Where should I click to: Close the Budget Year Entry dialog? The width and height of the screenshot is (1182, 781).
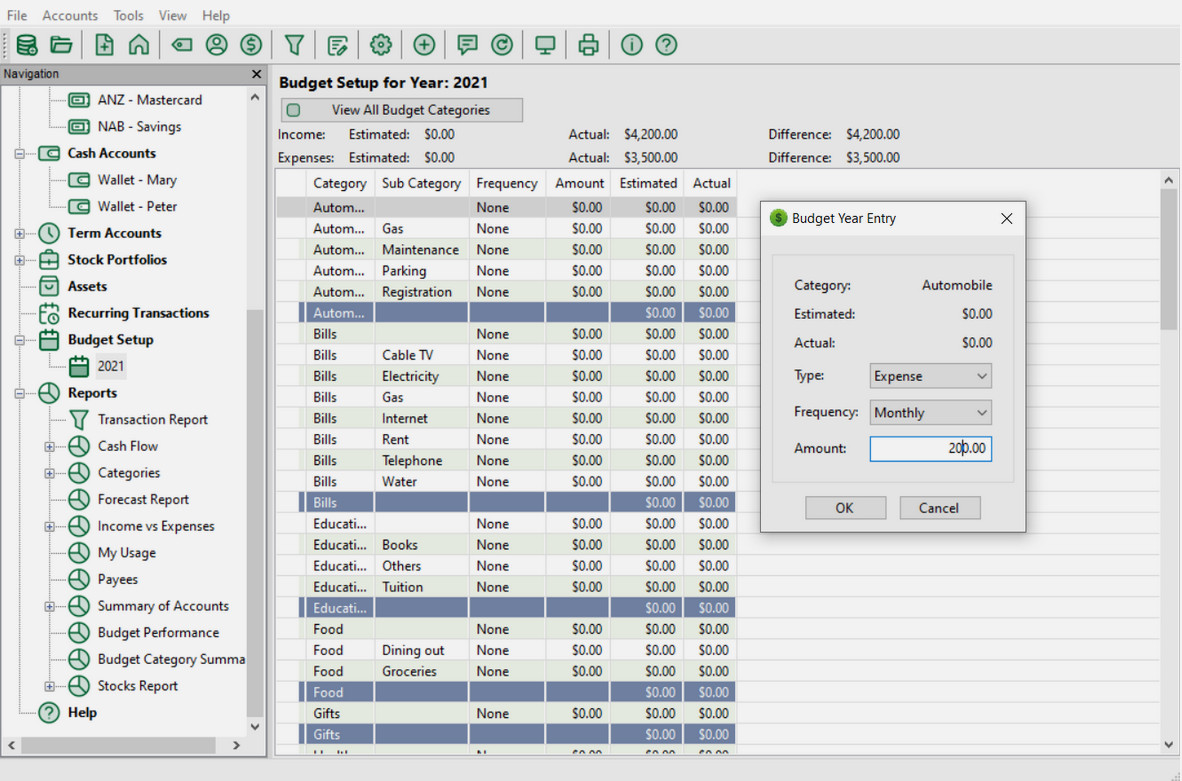click(x=1006, y=219)
